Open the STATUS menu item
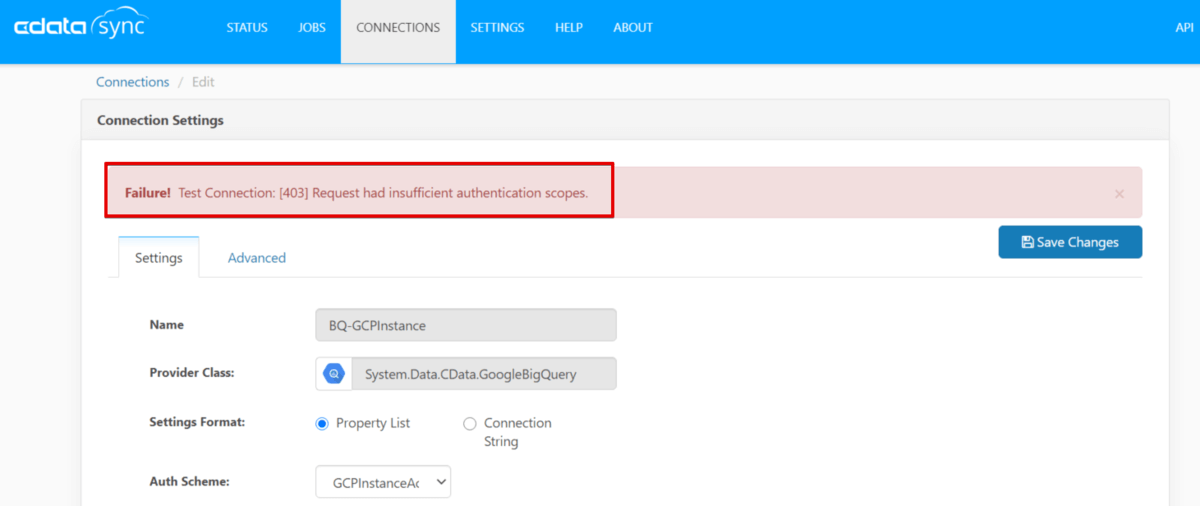The image size is (1200, 506). 247,28
